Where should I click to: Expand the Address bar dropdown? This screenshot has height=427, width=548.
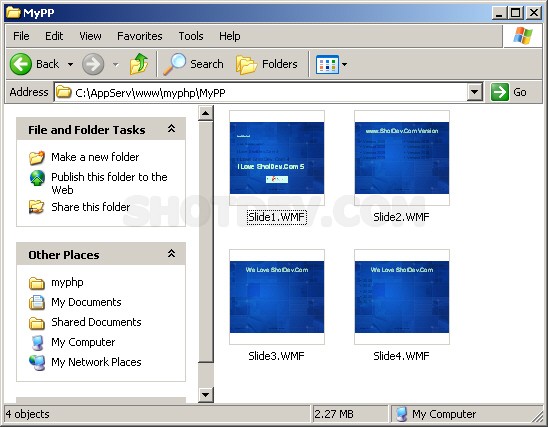point(474,92)
